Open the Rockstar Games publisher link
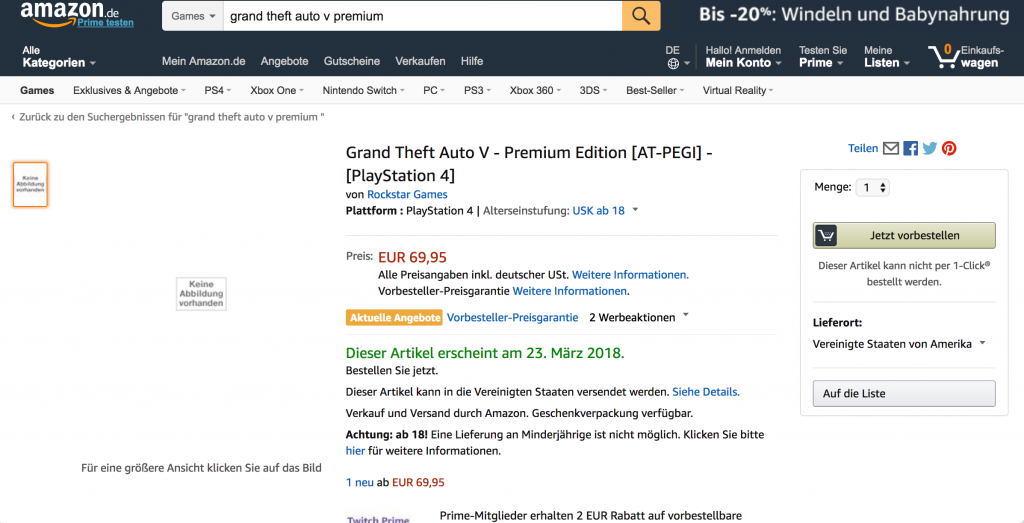The image size is (1024, 523). [407, 194]
